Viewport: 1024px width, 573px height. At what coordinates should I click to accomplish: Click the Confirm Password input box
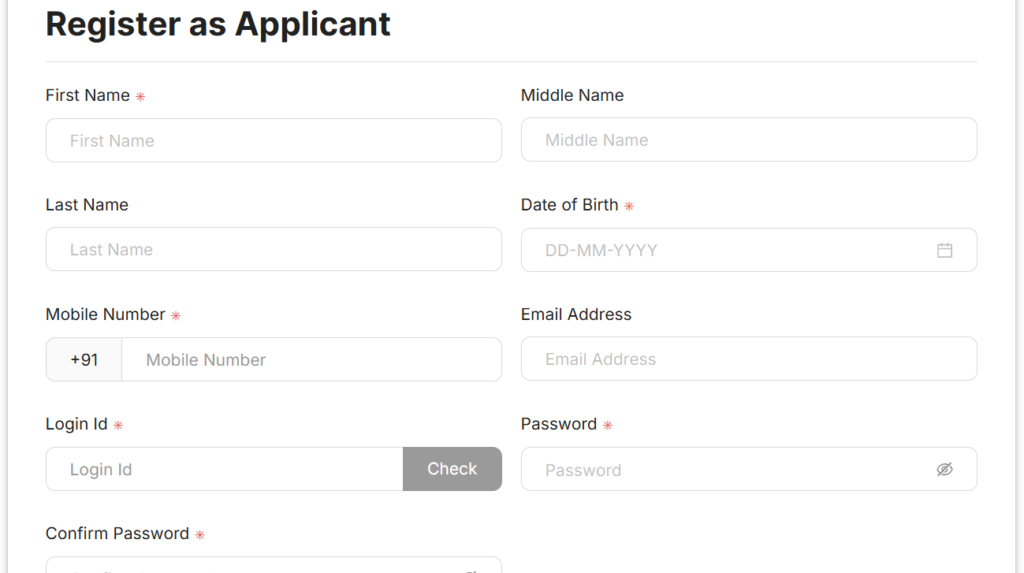click(x=274, y=565)
